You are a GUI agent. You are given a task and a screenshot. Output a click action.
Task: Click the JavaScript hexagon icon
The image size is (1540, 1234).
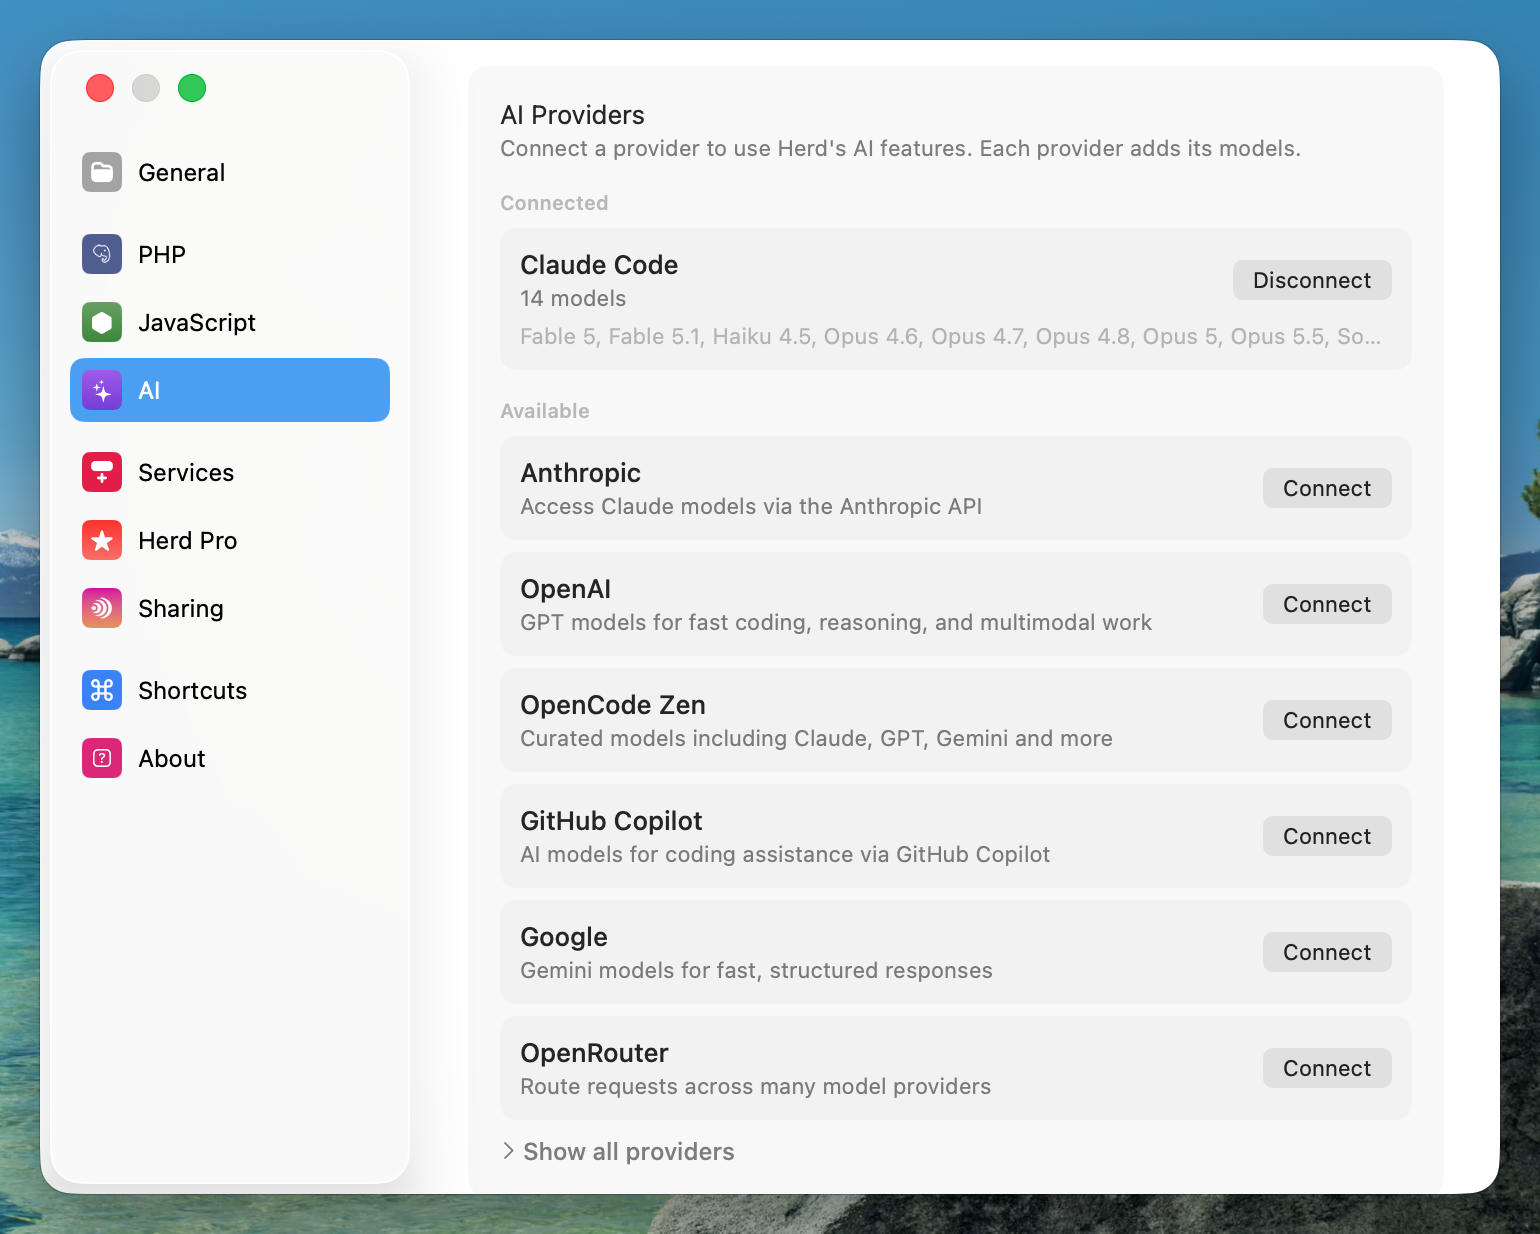pos(102,322)
